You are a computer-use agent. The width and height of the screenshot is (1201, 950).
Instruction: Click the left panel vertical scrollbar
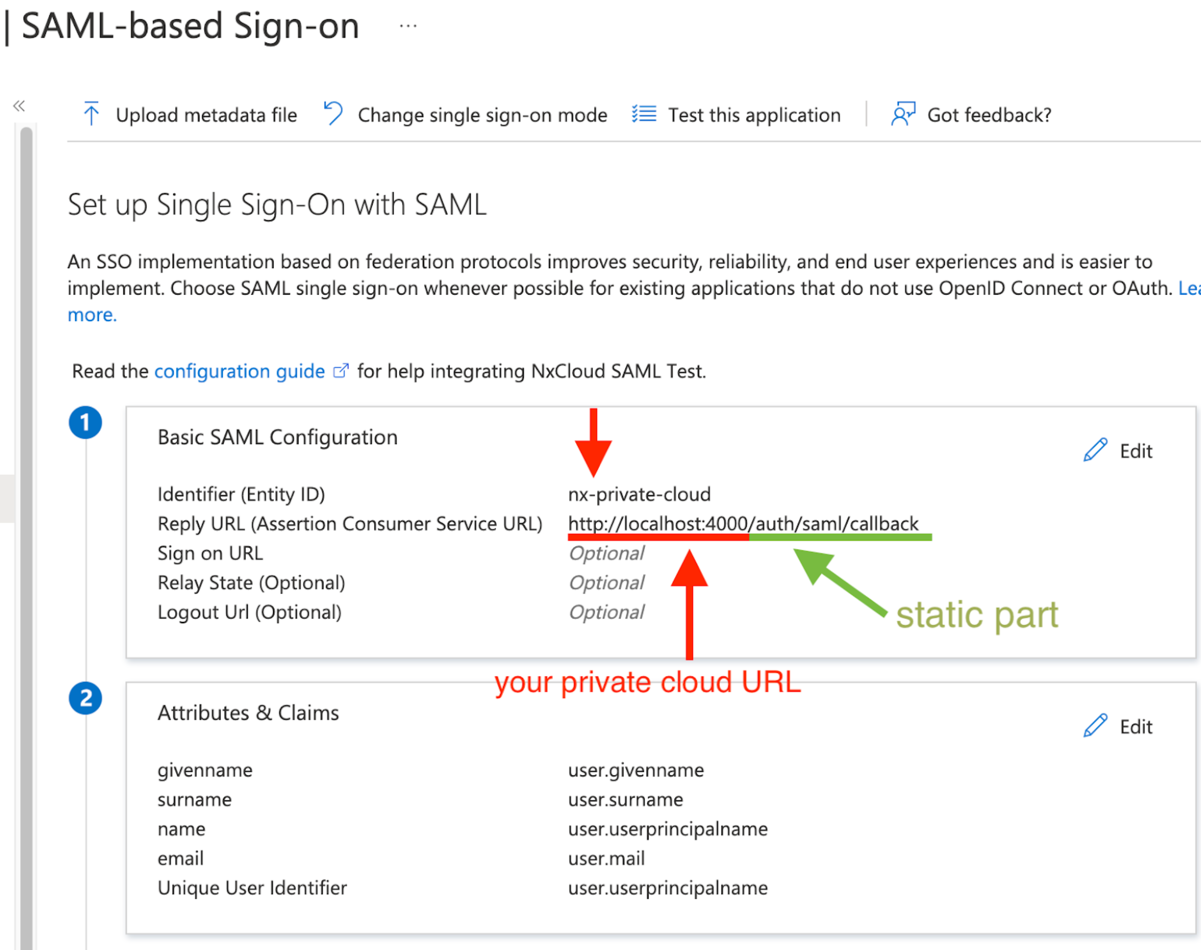click(26, 500)
